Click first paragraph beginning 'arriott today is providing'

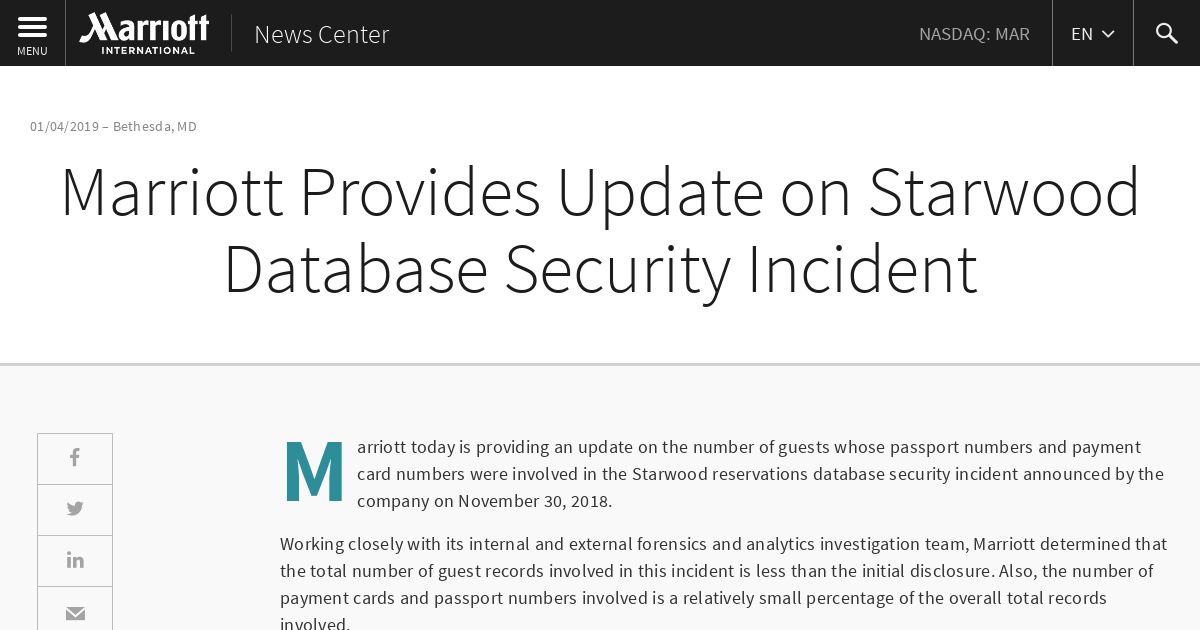[760, 474]
